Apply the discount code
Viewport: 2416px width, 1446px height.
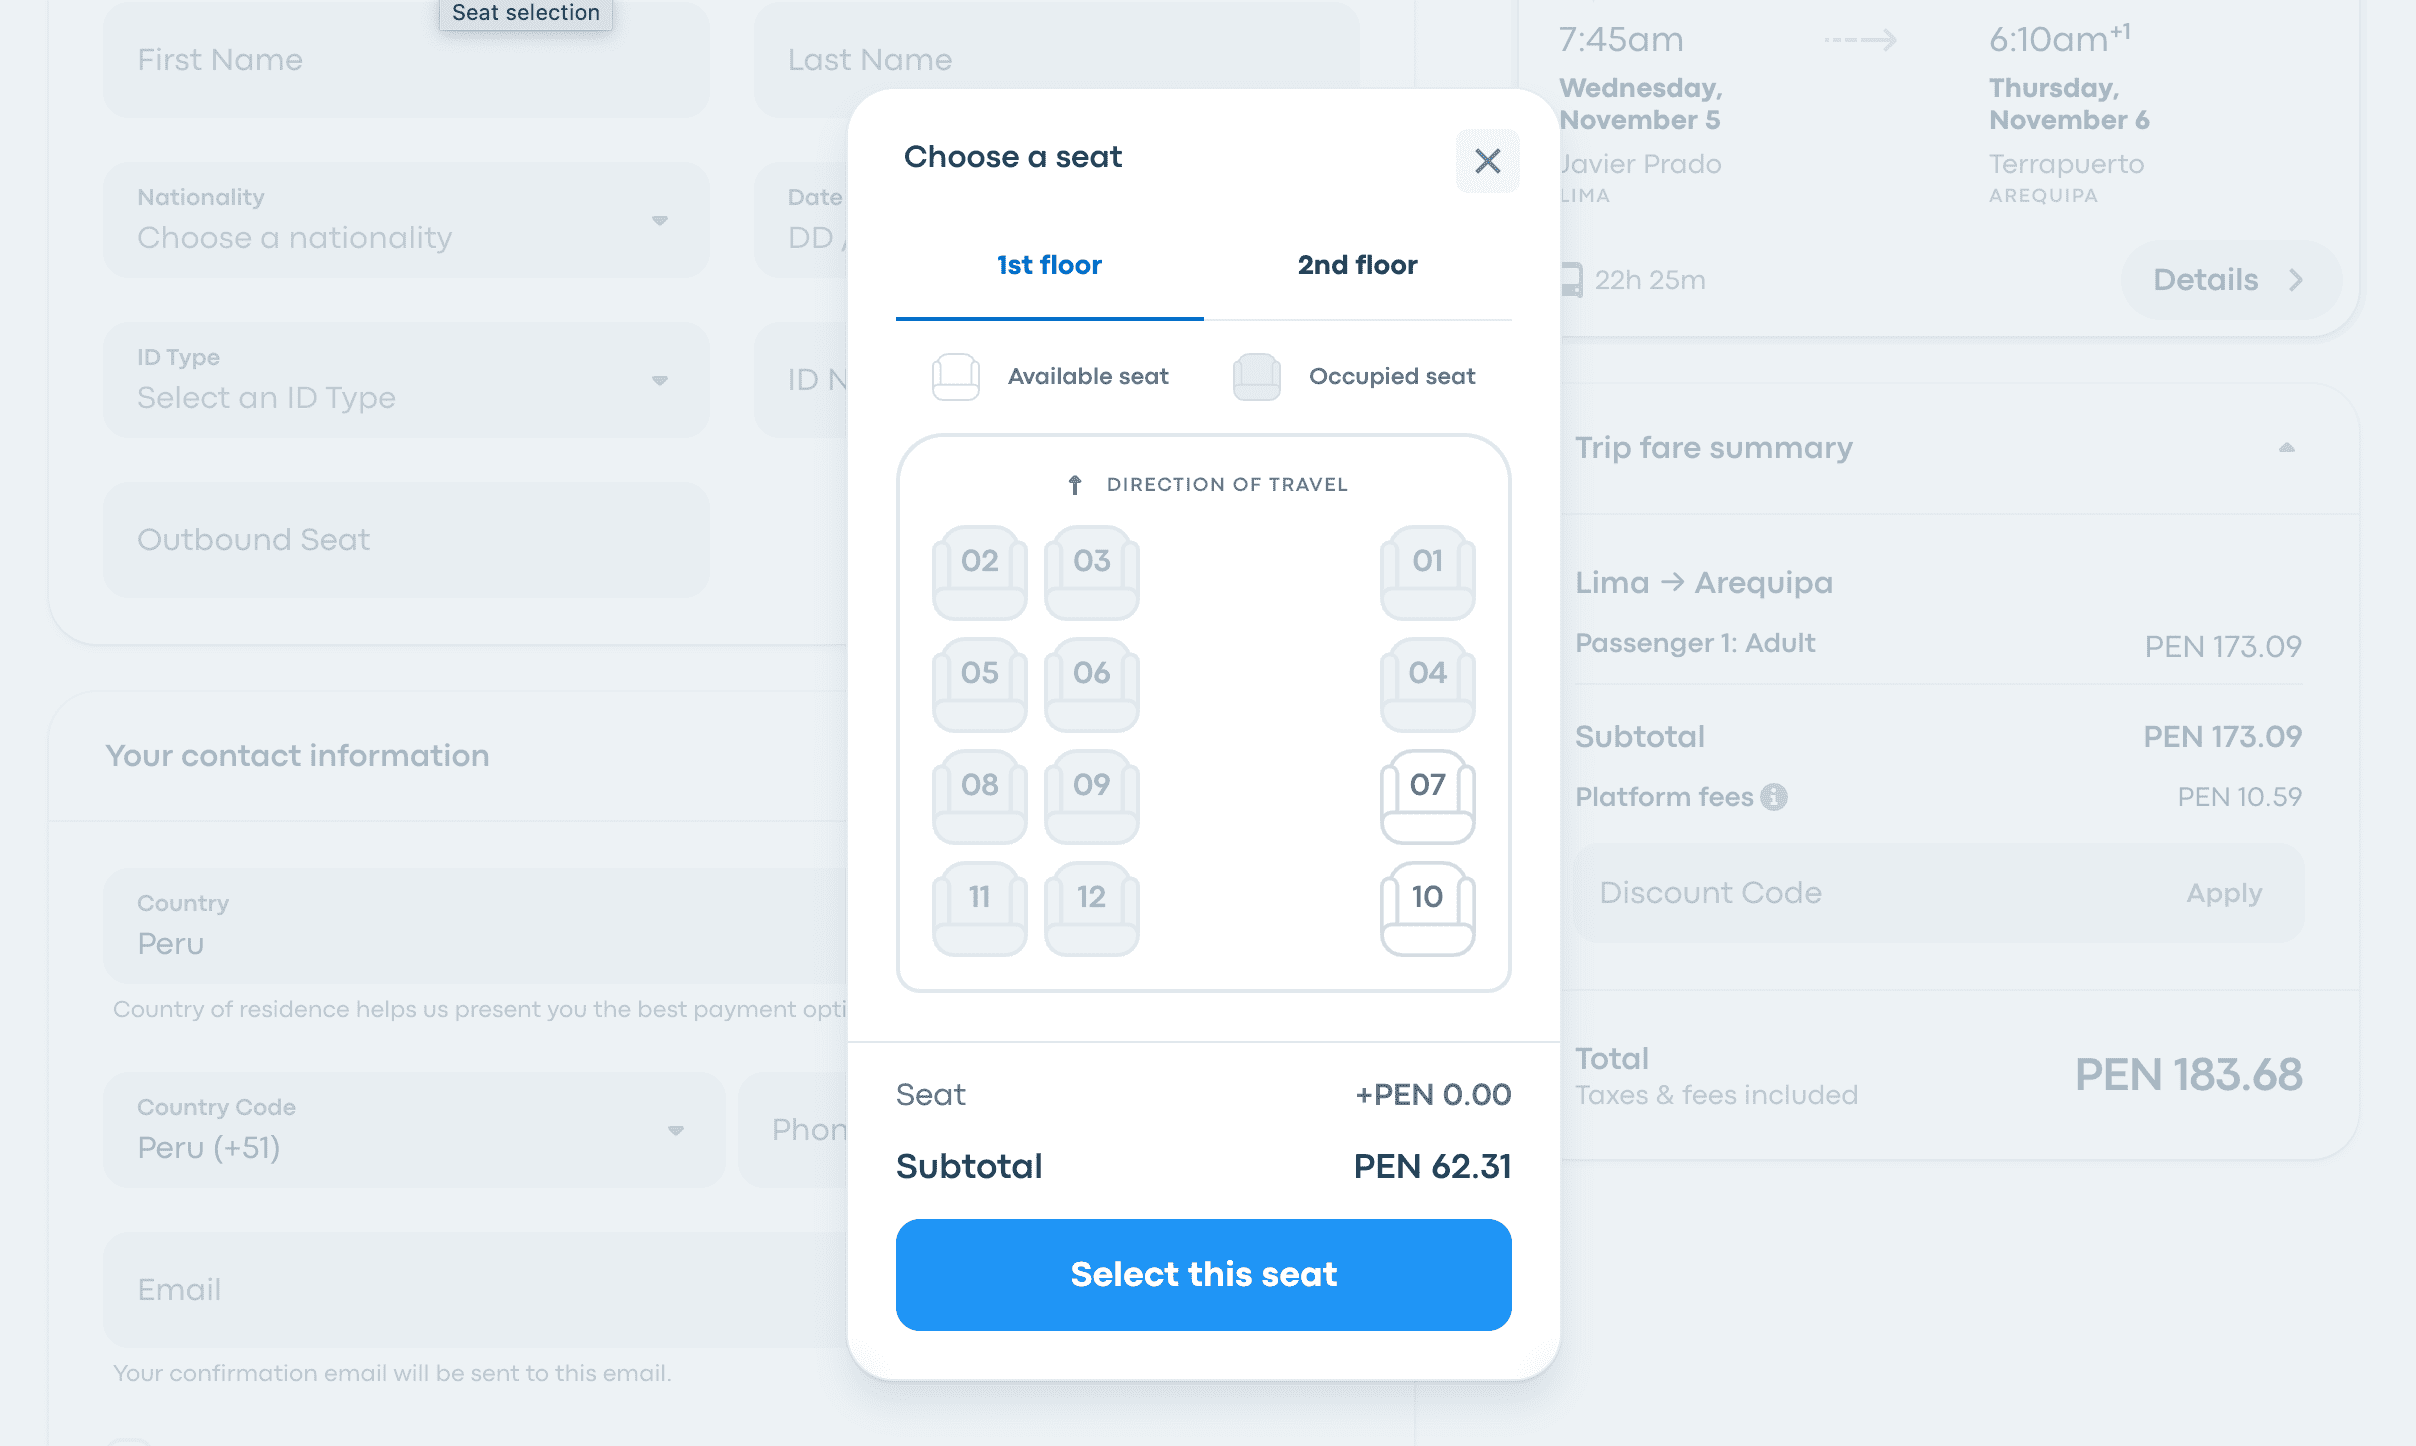[2224, 893]
